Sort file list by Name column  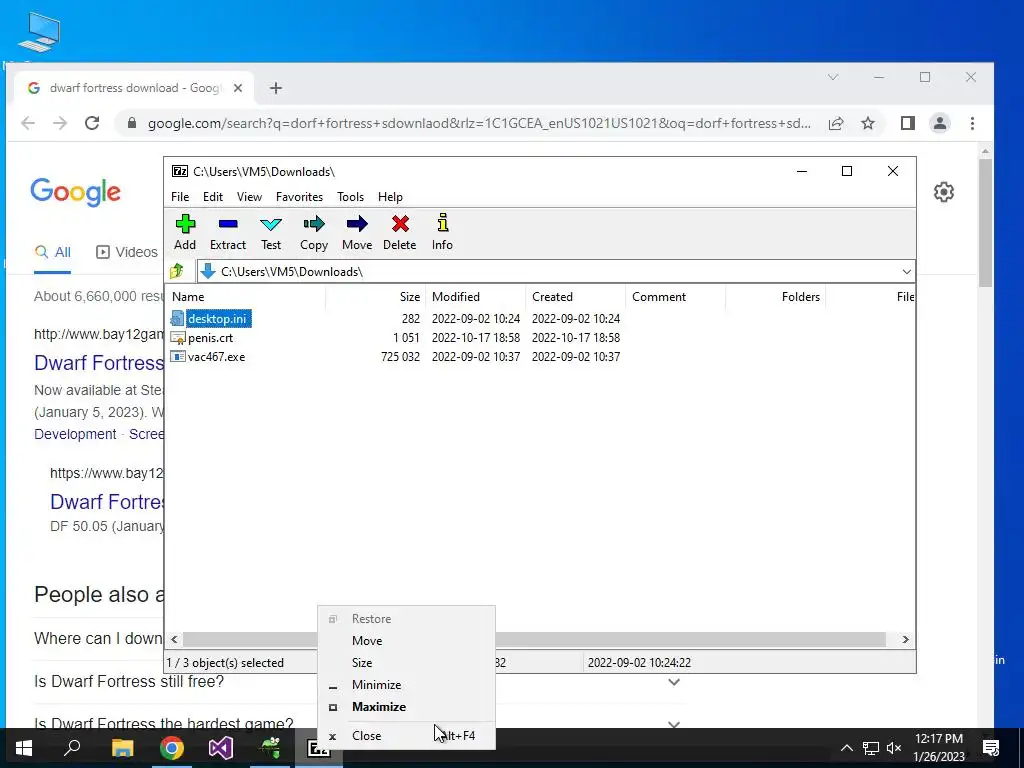click(x=247, y=296)
